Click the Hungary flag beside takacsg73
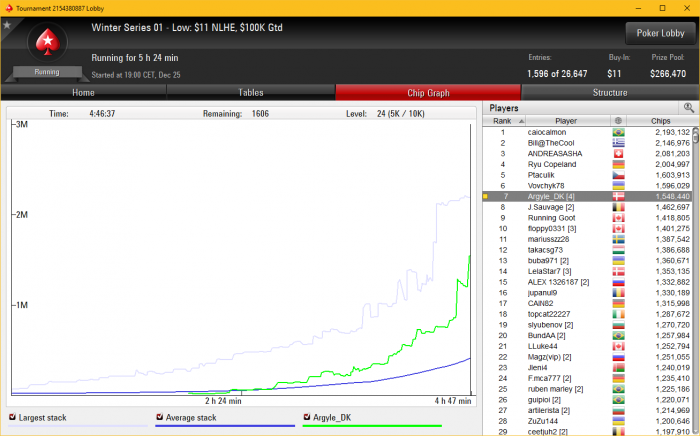Image resolution: width=700 pixels, height=436 pixels. pos(618,250)
